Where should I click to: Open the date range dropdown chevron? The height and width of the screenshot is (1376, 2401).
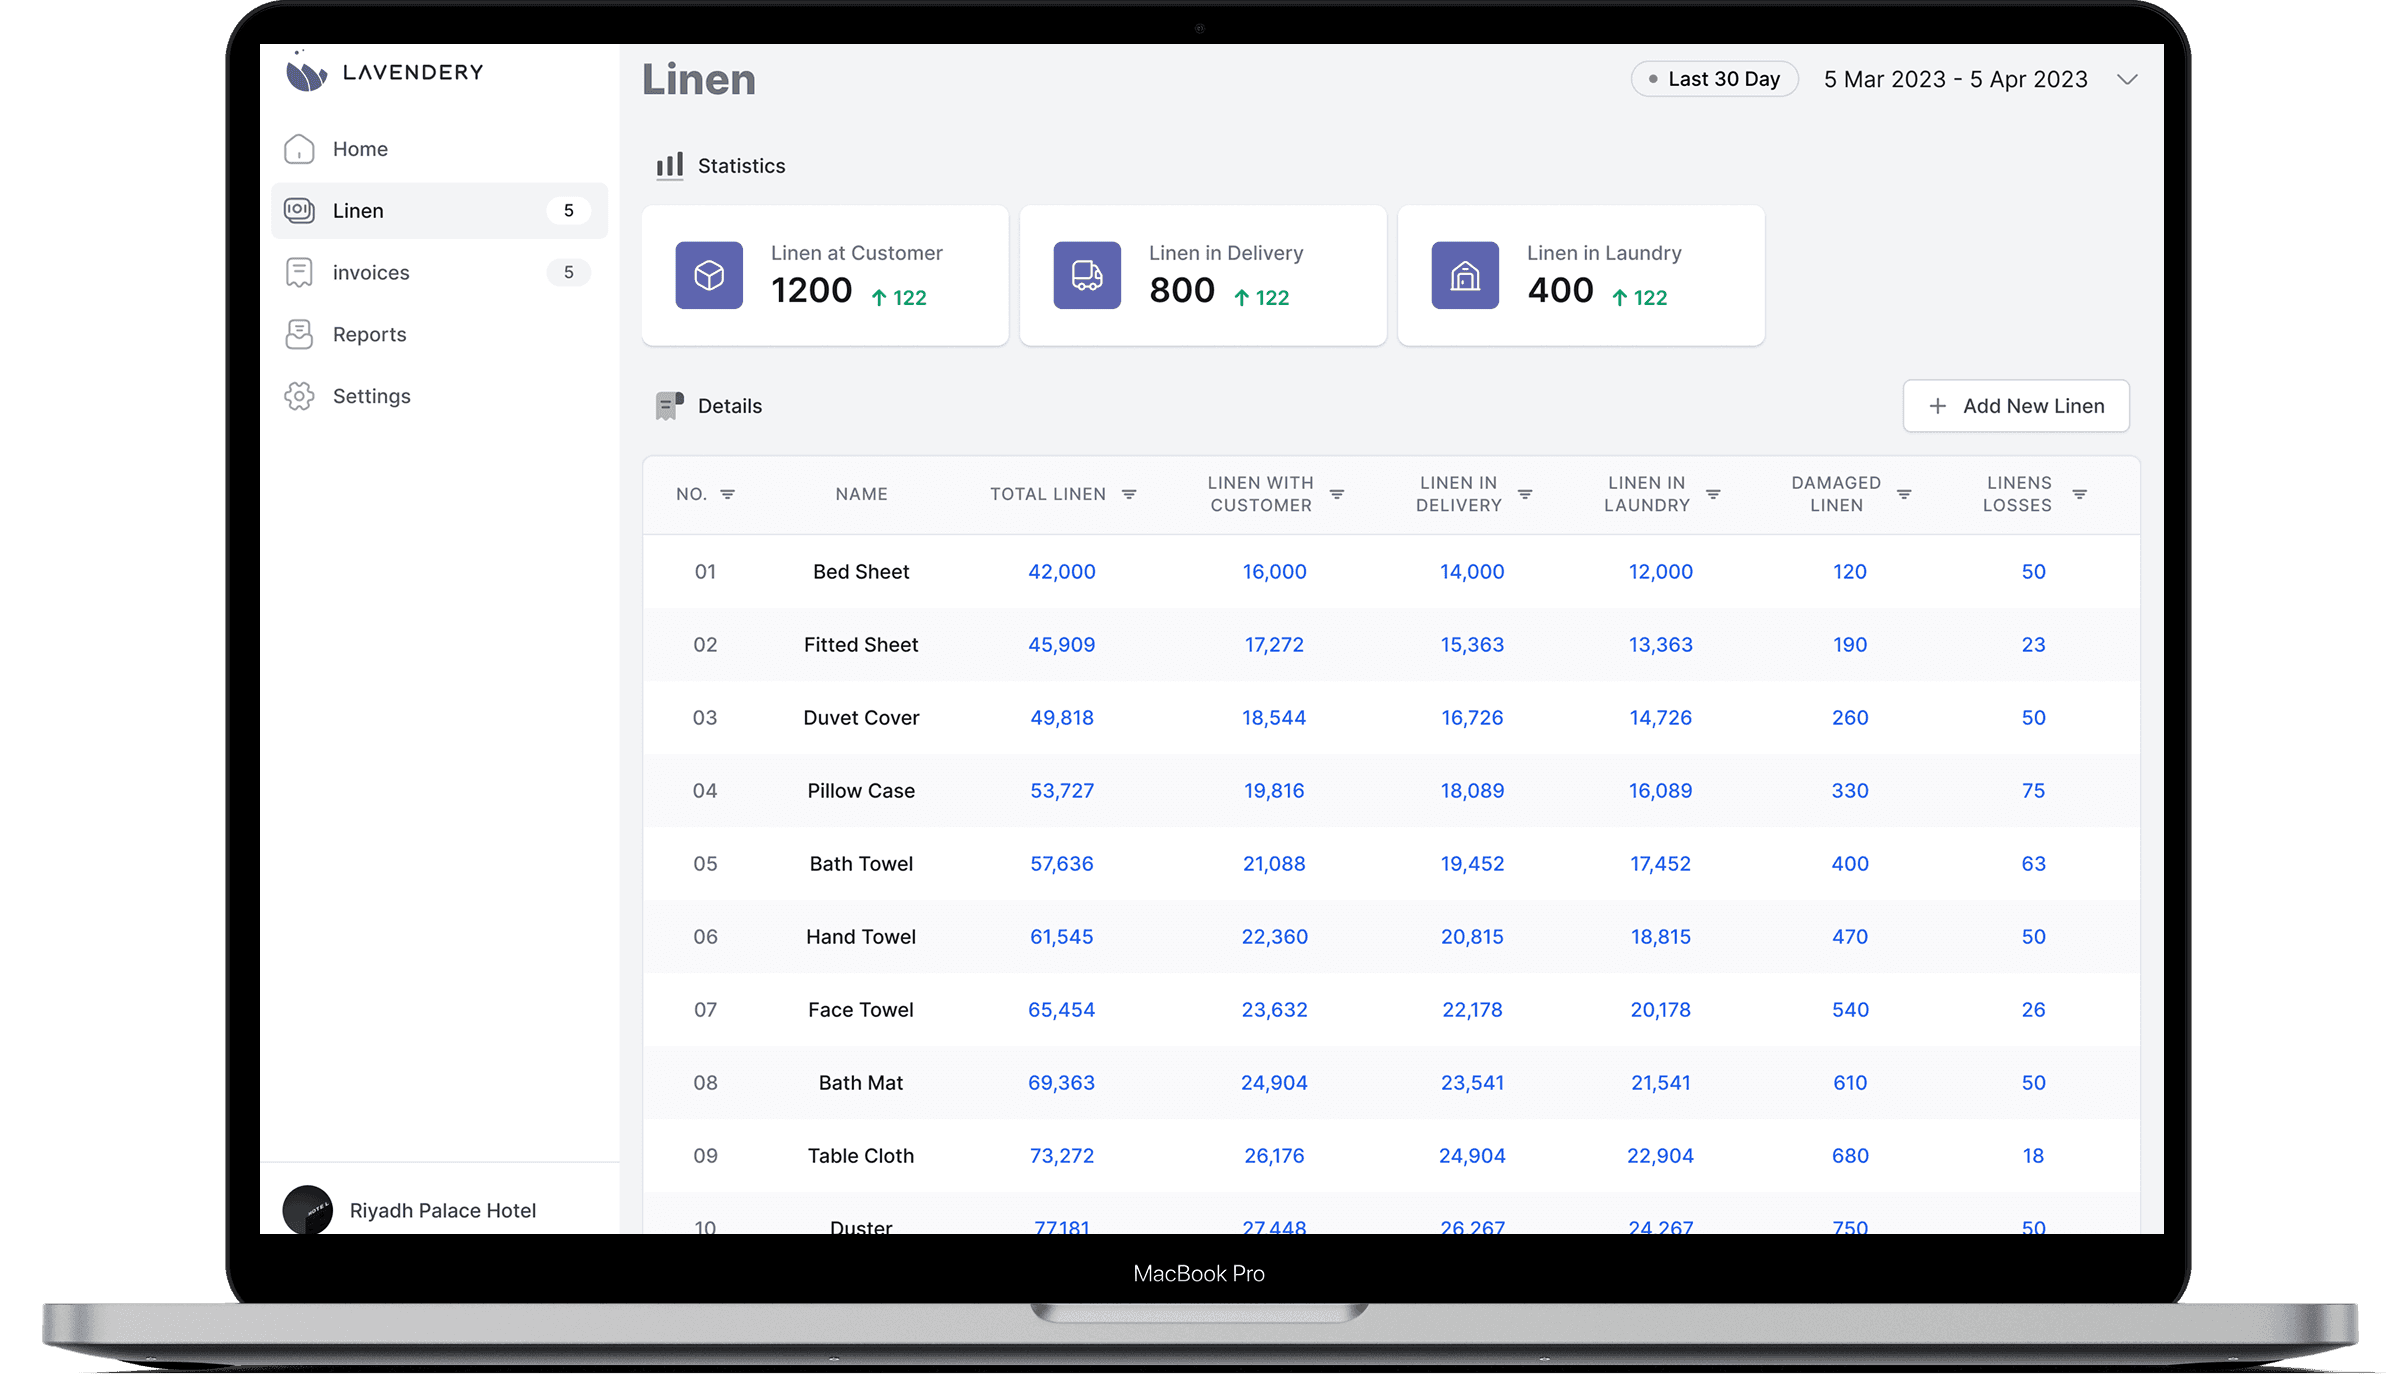2127,79
